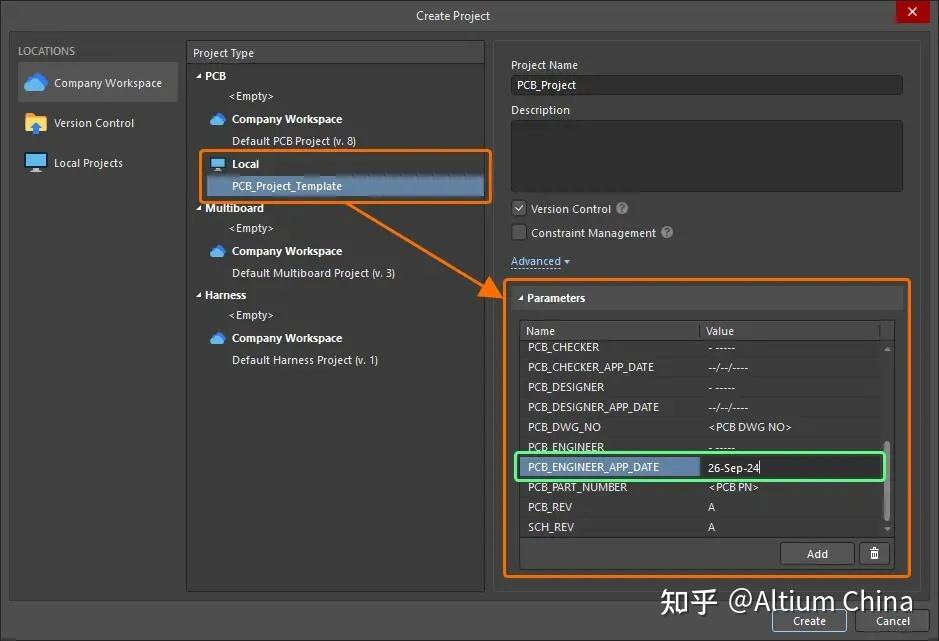Select the PCB_CHECKER_APP_DATE parameter row
The image size is (939, 641).
pyautogui.click(x=701, y=367)
